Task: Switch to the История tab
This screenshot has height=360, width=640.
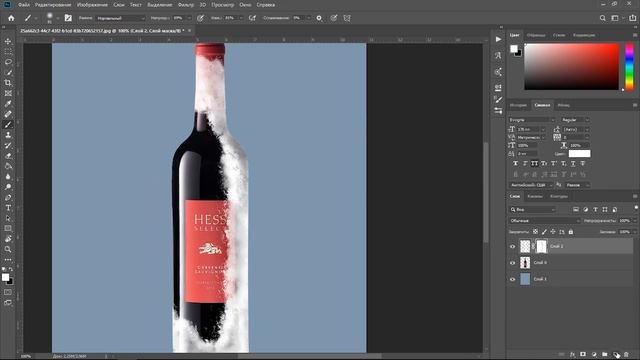Action: point(518,105)
